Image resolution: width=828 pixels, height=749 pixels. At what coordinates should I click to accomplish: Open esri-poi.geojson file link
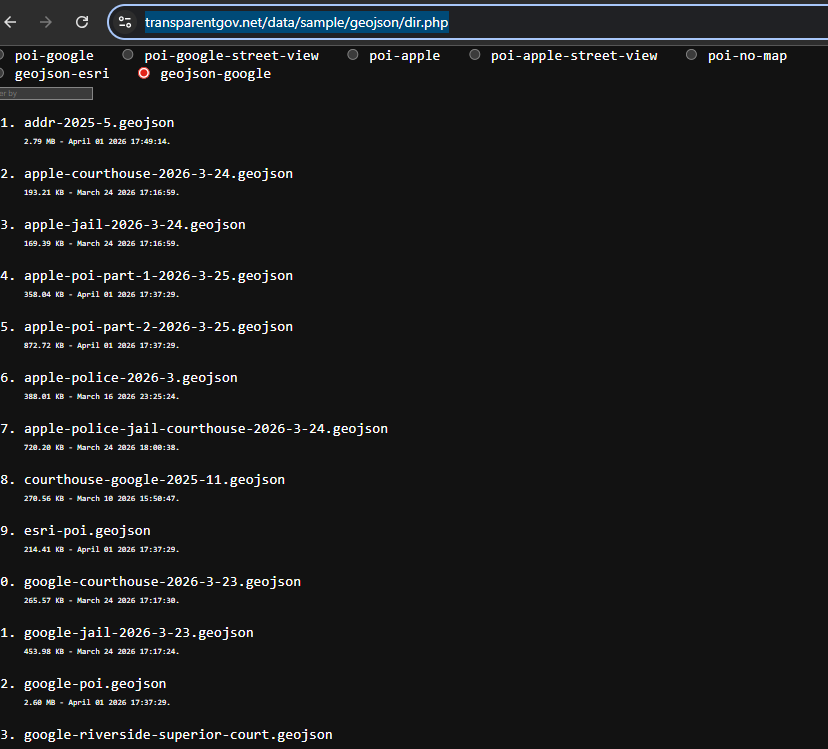coord(87,531)
